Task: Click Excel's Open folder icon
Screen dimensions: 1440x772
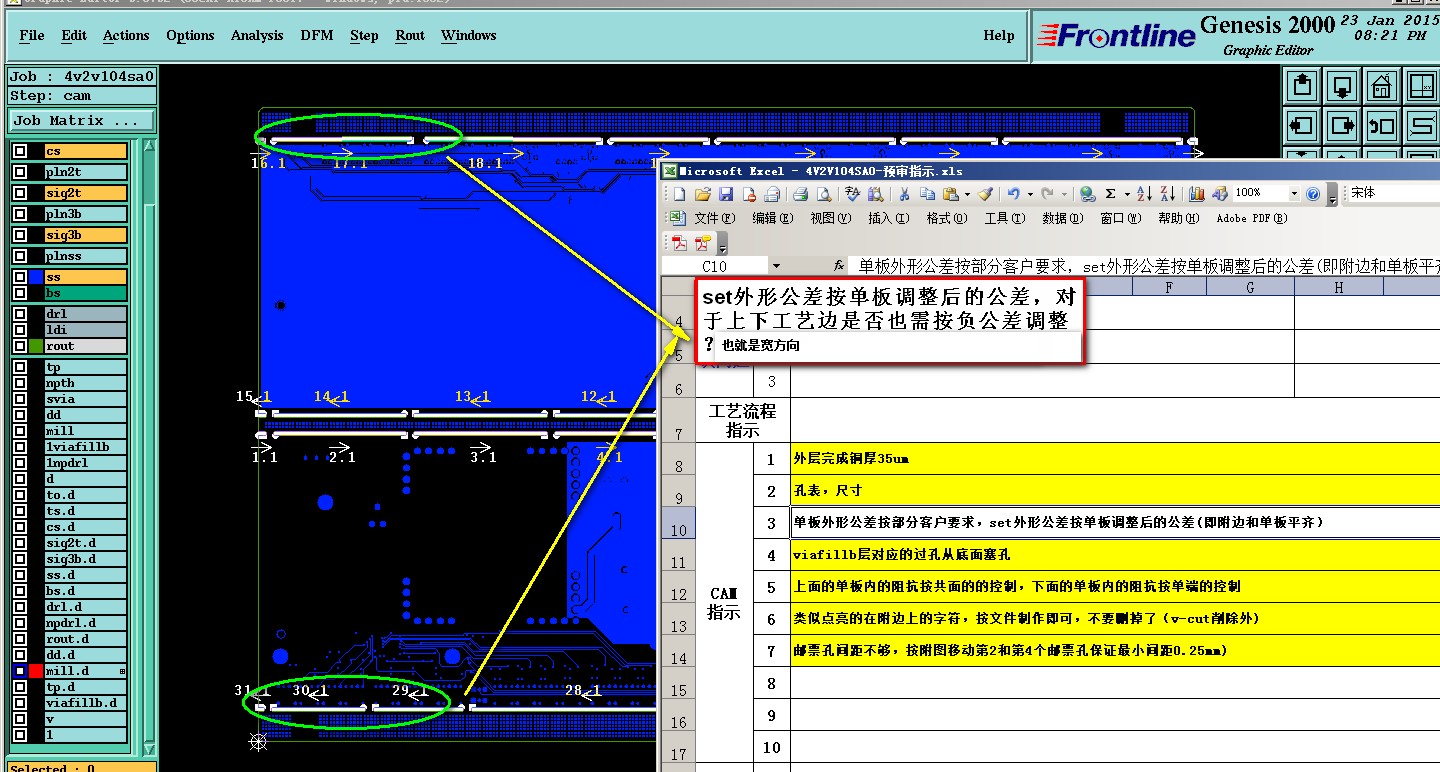Action: point(703,194)
